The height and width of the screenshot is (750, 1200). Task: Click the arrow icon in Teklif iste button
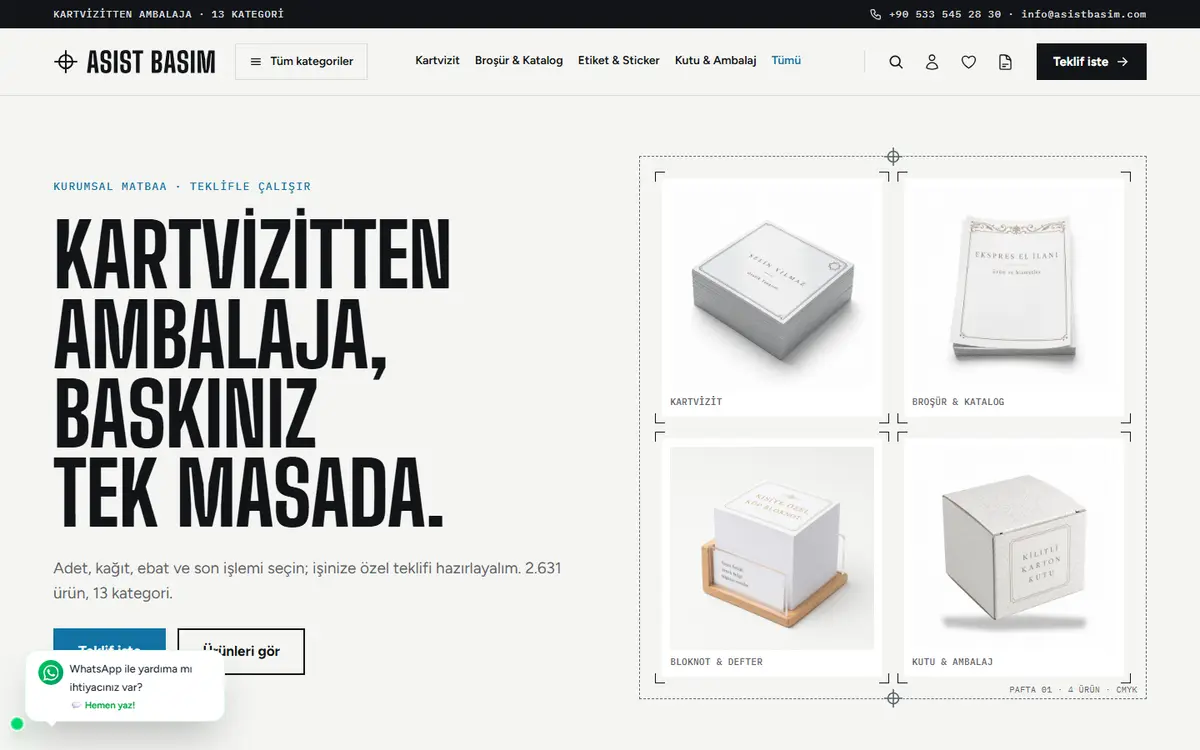[x=1123, y=62]
